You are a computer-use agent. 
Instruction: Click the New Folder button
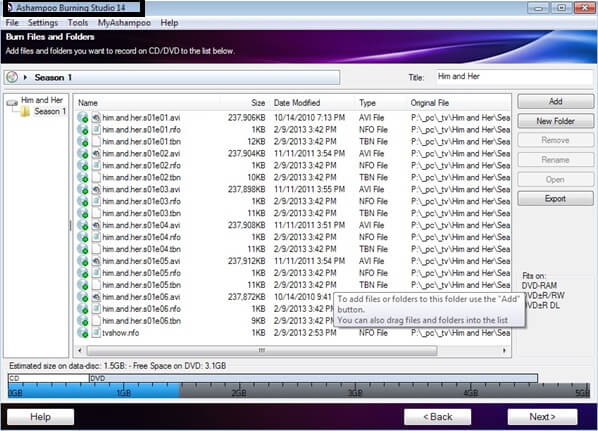coord(555,121)
